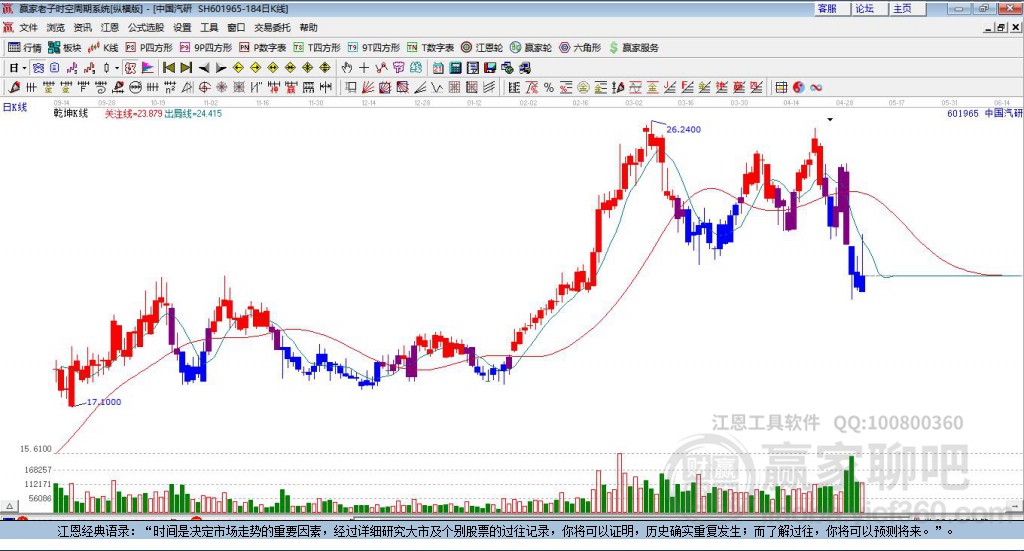Jump to first bar icon
The height and width of the screenshot is (551, 1024).
168,68
